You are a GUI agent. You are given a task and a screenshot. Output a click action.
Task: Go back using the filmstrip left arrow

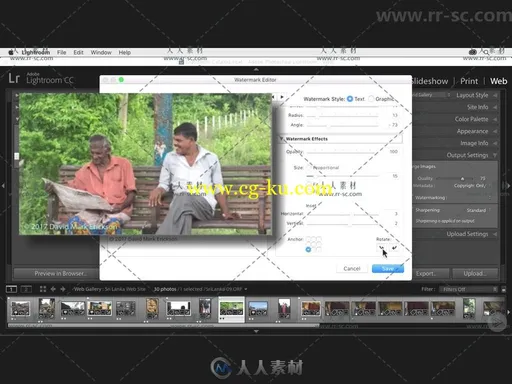tap(53, 289)
